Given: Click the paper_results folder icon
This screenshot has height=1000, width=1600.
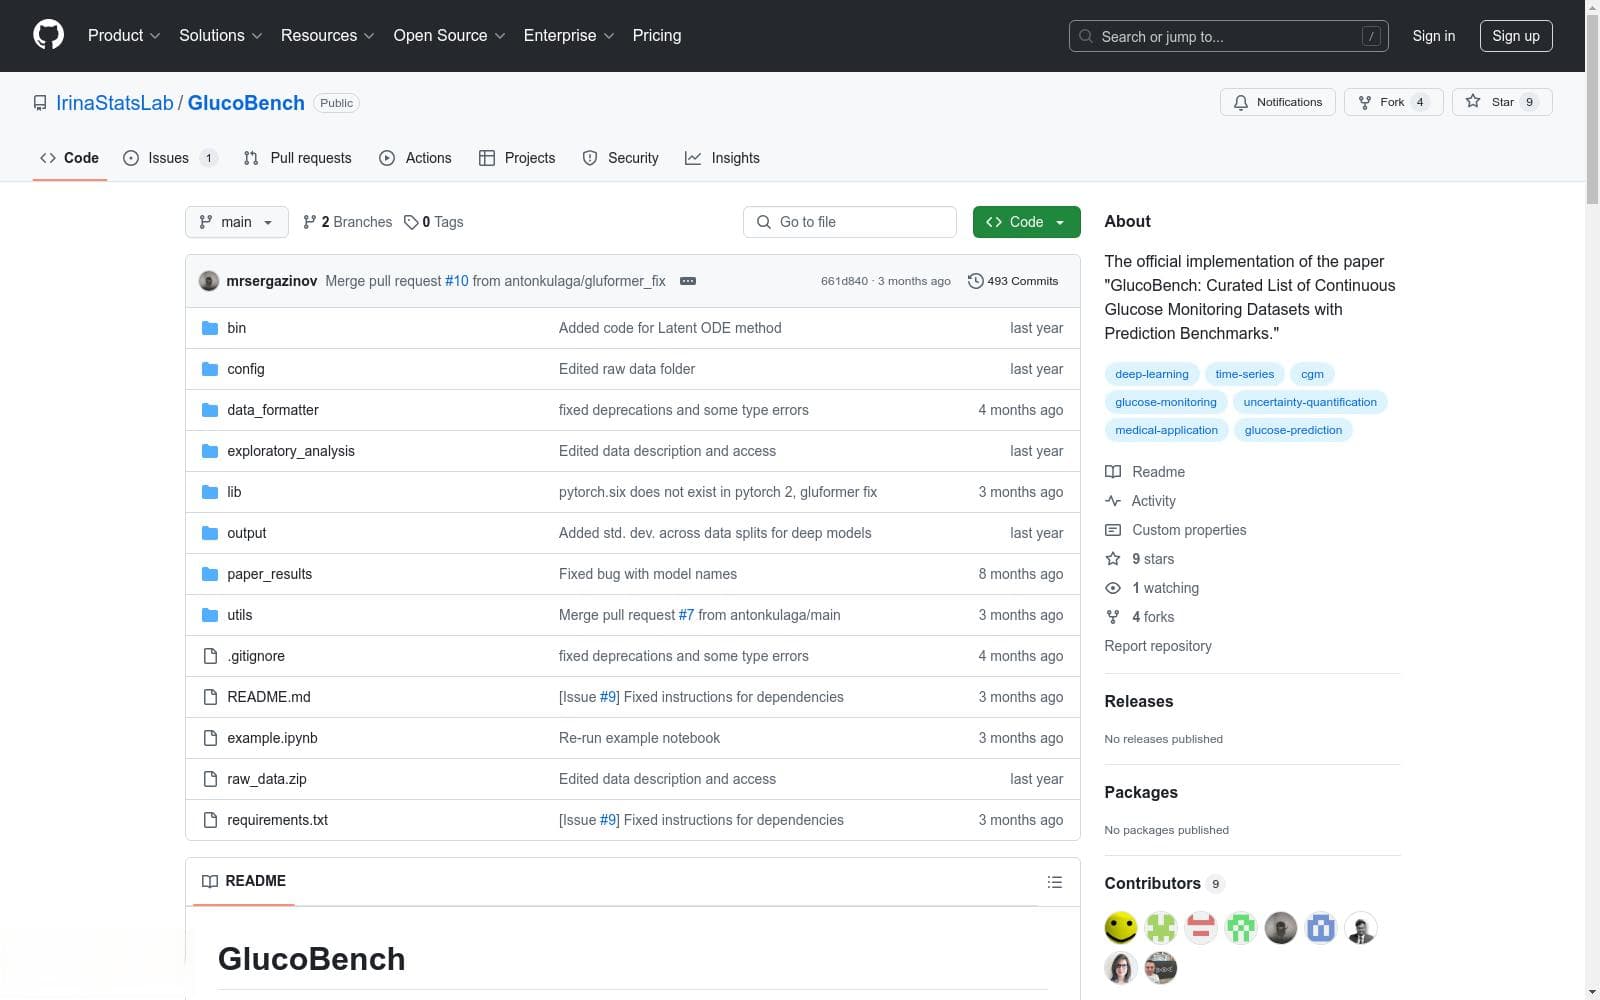Looking at the screenshot, I should (x=210, y=574).
